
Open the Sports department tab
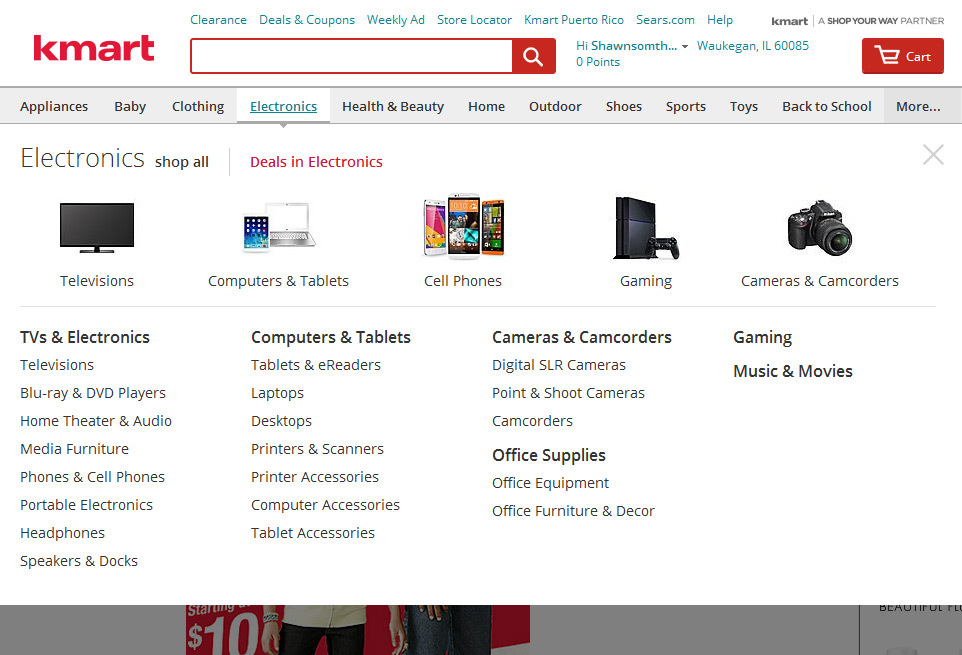tap(686, 106)
